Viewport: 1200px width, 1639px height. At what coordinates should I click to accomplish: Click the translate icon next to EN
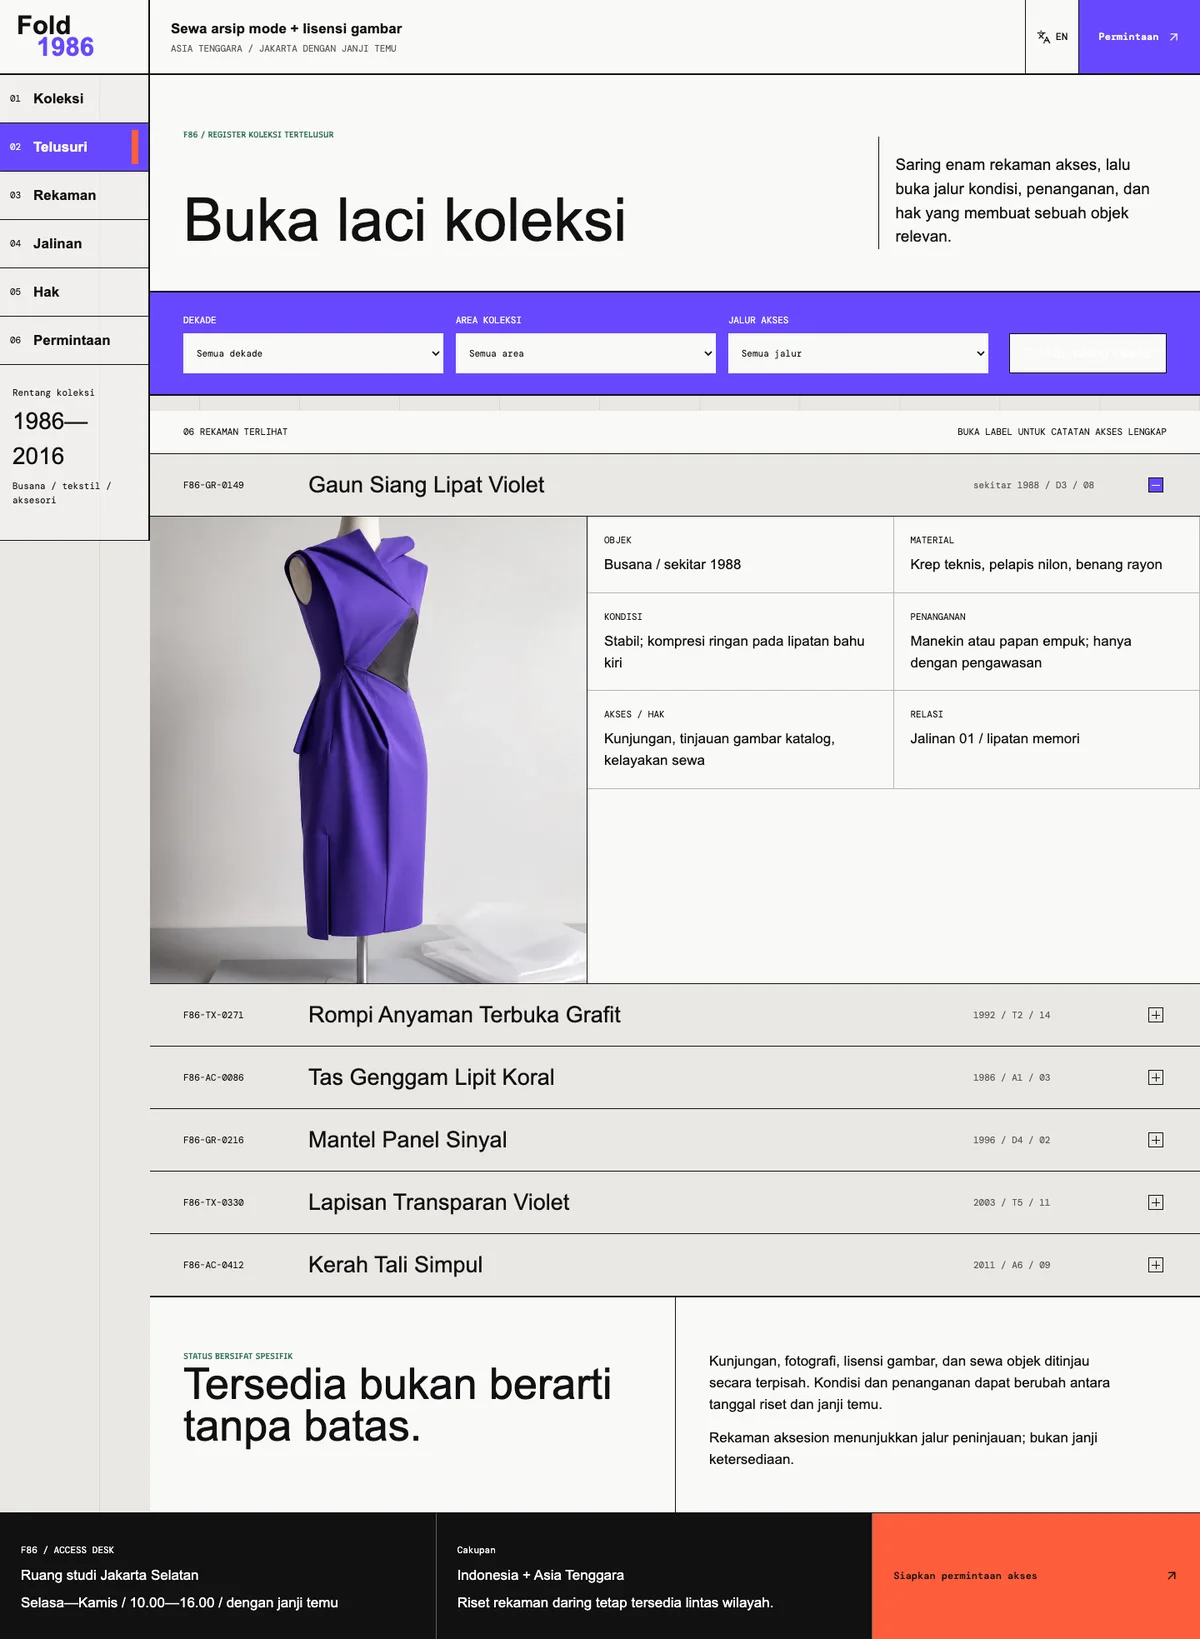click(x=1043, y=37)
